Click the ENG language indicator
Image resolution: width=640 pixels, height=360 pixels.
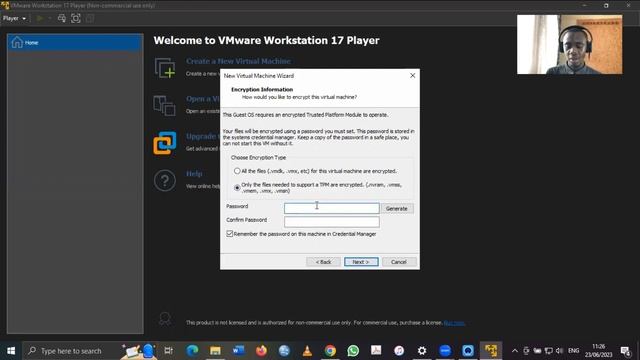573,351
